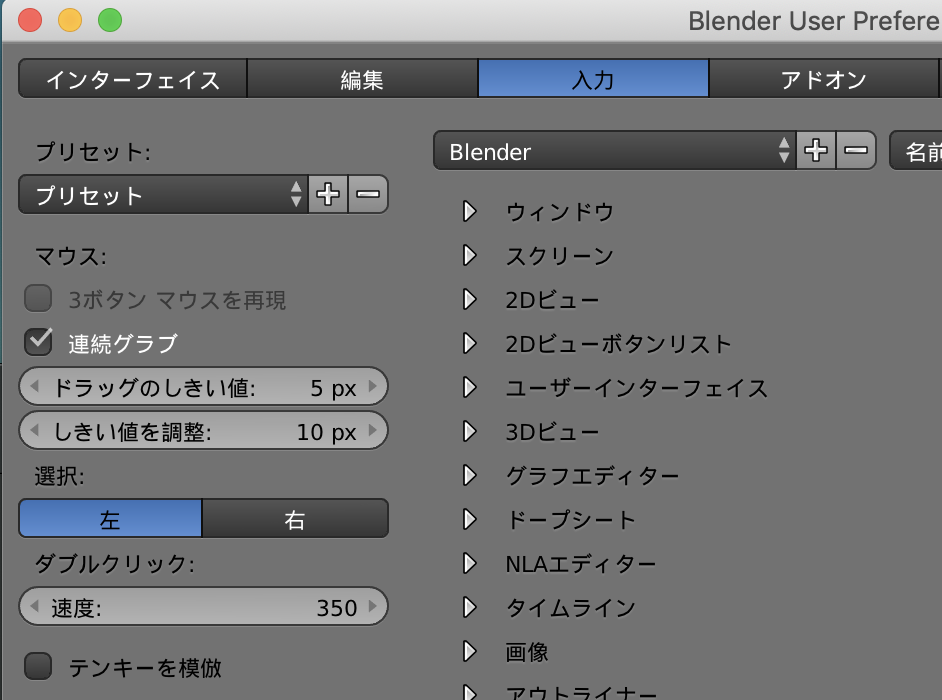The height and width of the screenshot is (700, 942).
Task: Decrease ドラッグのしきい値 with left arrow
Action: click(x=34, y=386)
